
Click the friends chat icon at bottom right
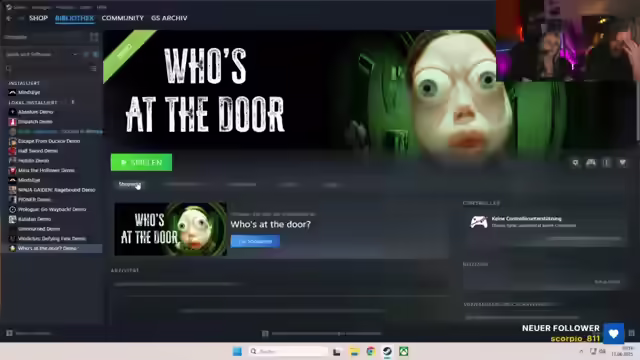(631, 333)
